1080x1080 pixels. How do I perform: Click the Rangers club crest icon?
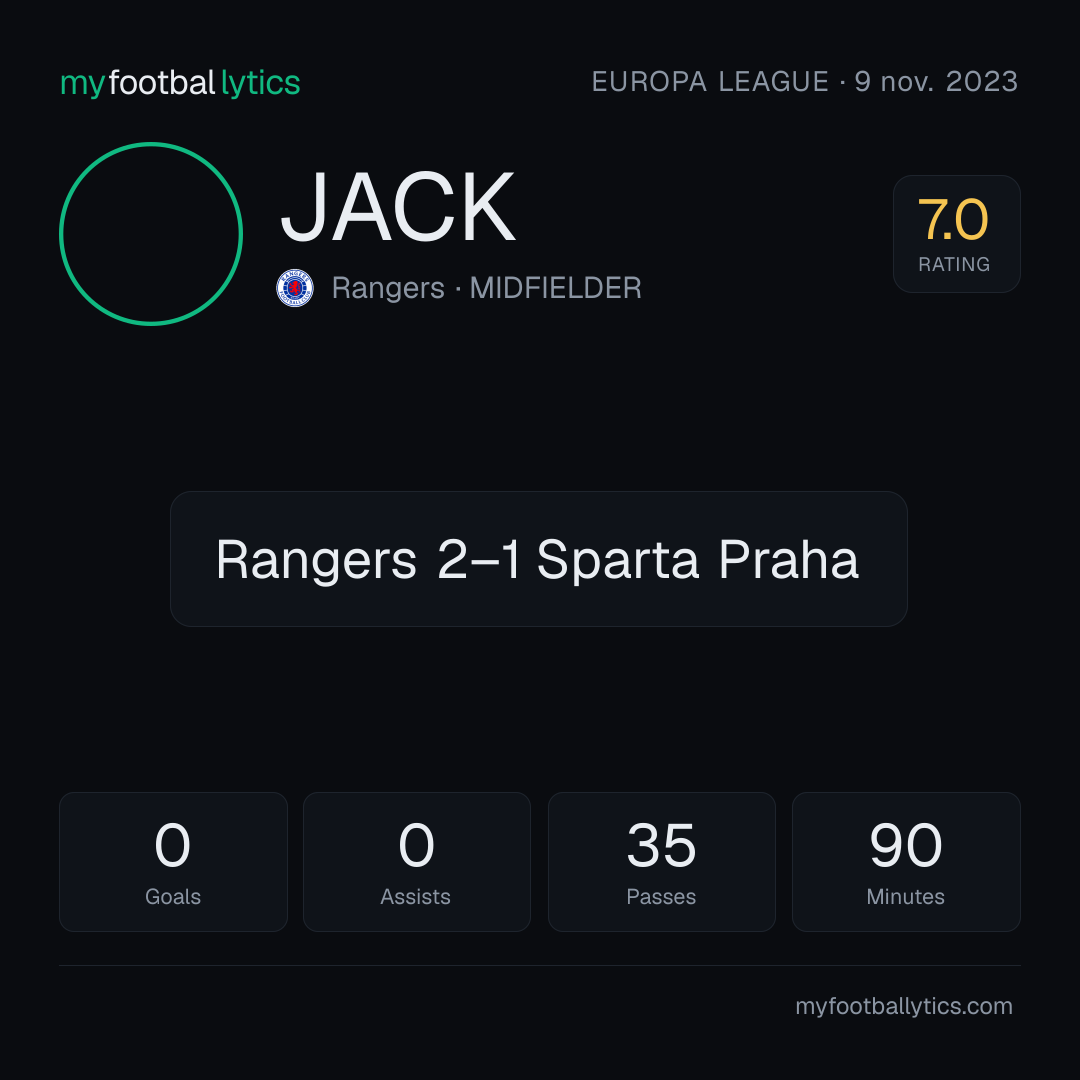click(295, 288)
